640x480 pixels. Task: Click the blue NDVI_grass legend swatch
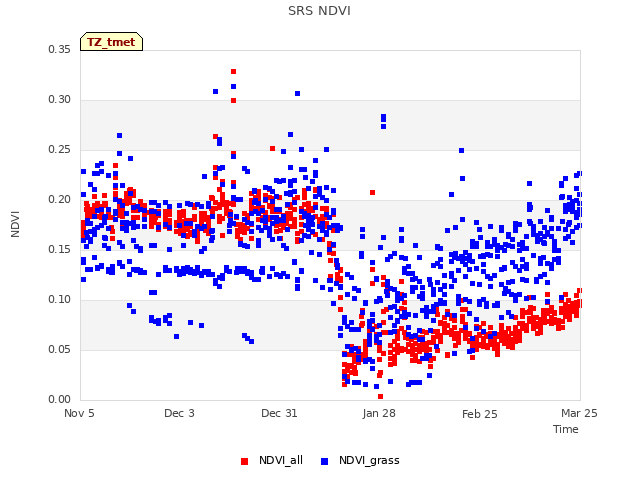tap(324, 461)
